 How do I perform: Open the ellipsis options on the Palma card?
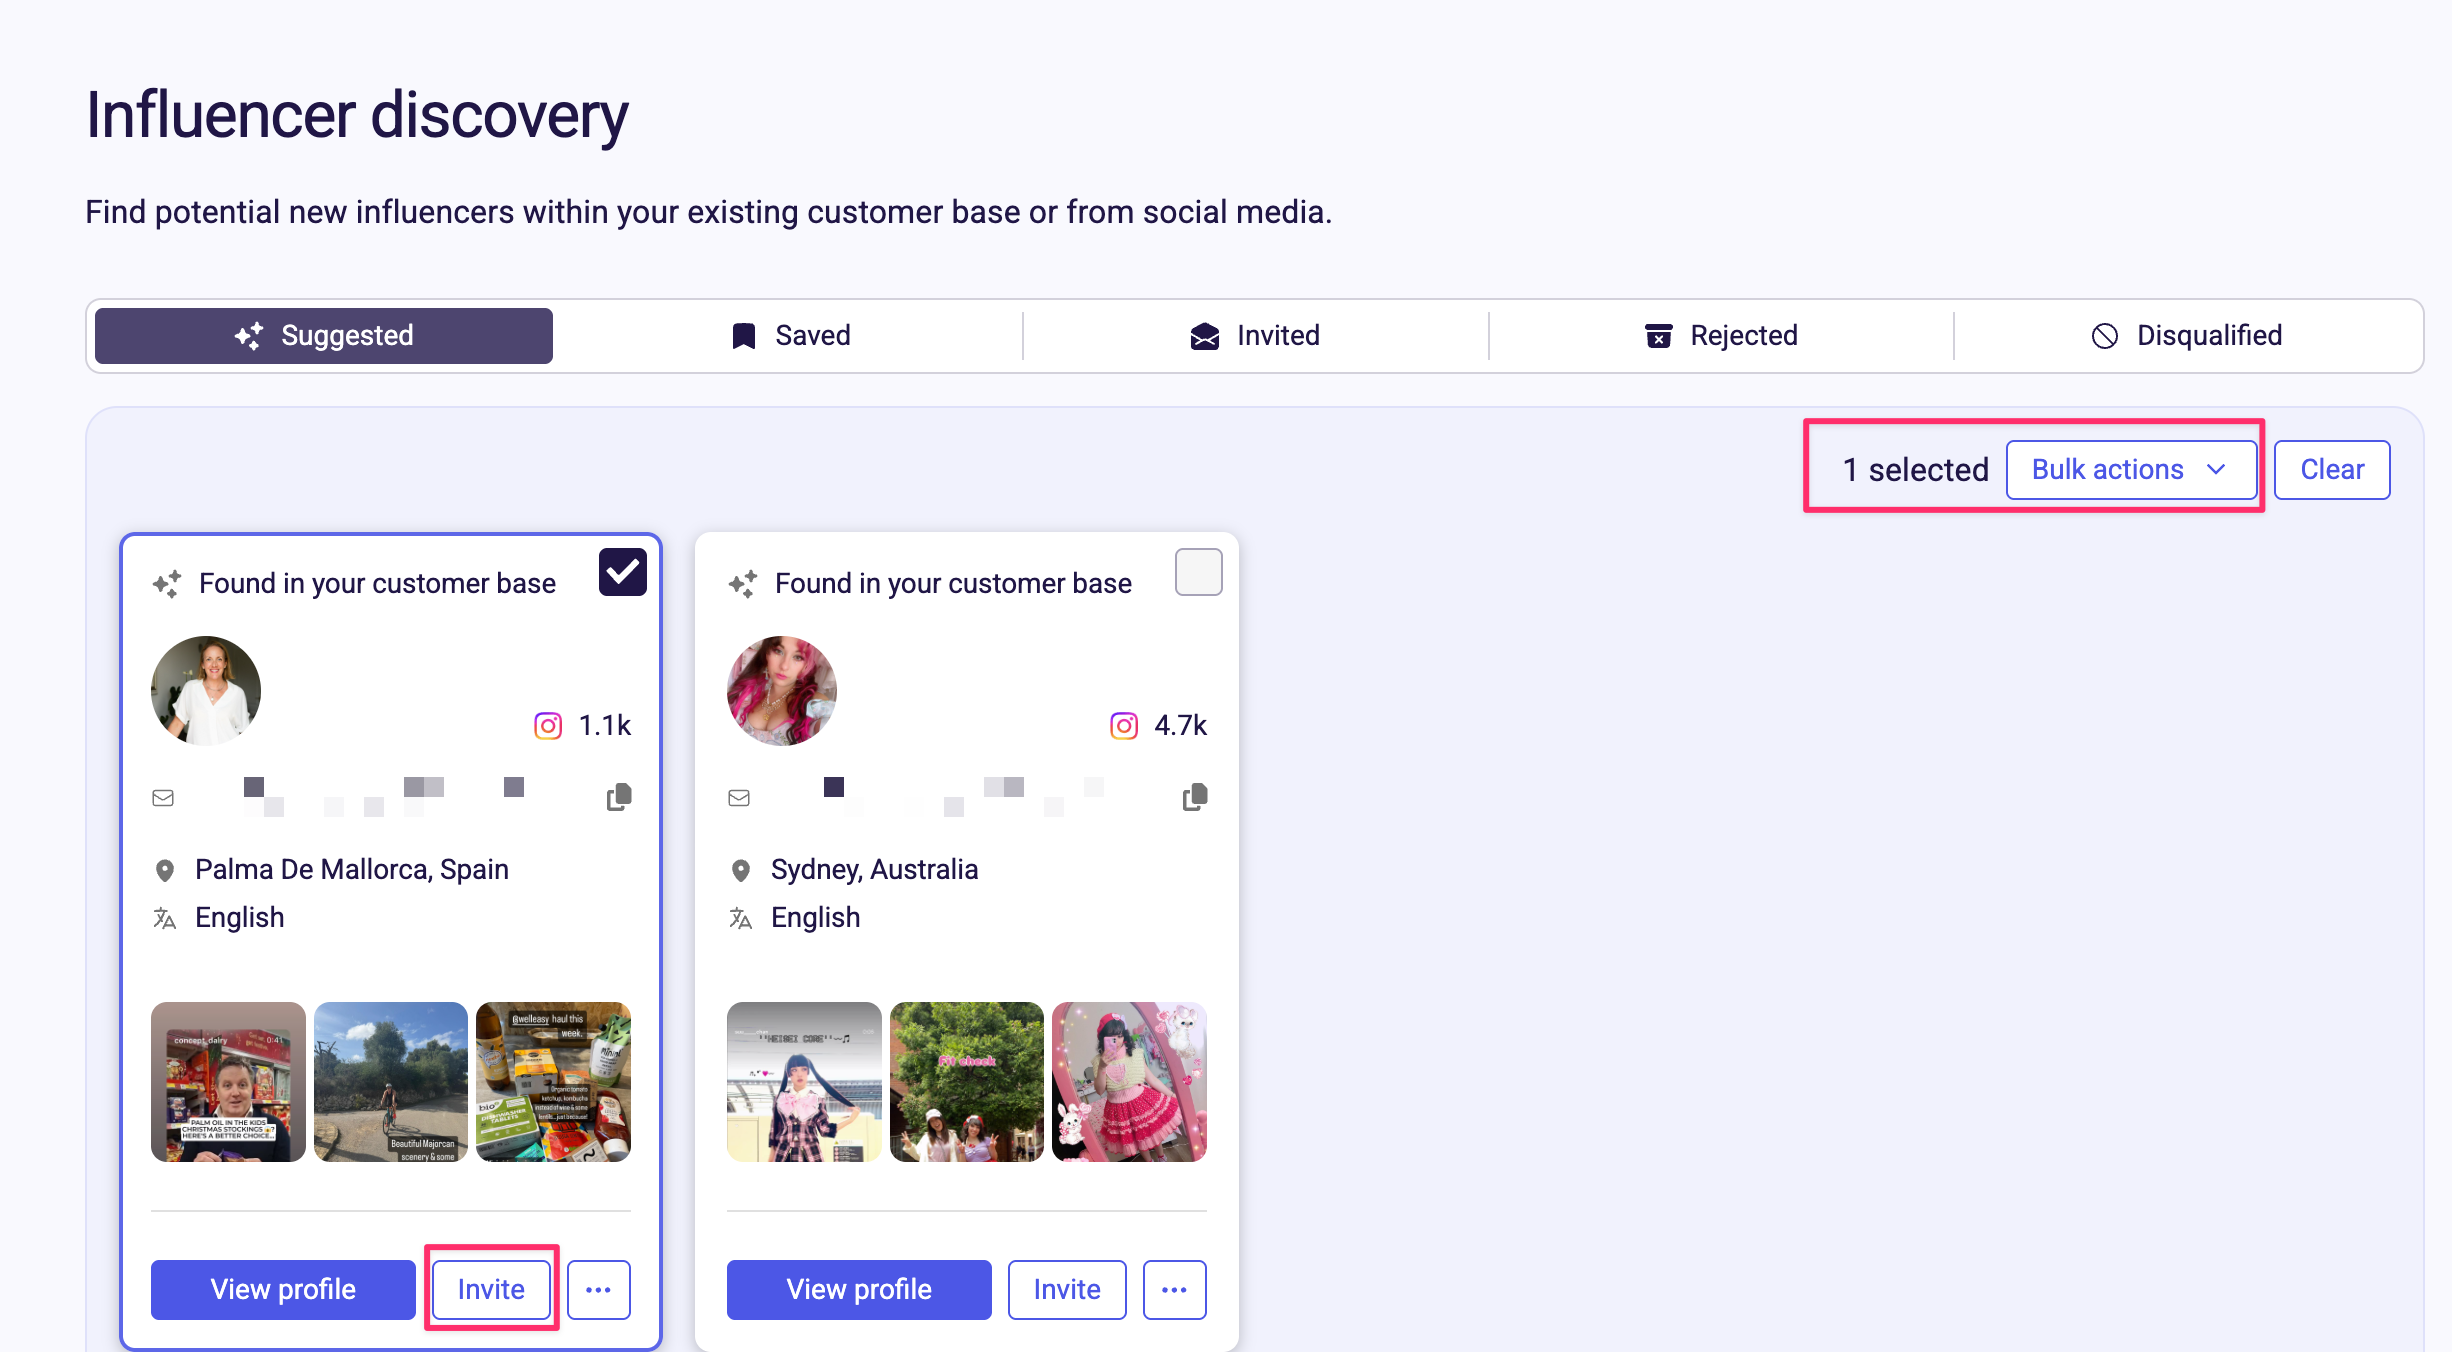point(598,1289)
